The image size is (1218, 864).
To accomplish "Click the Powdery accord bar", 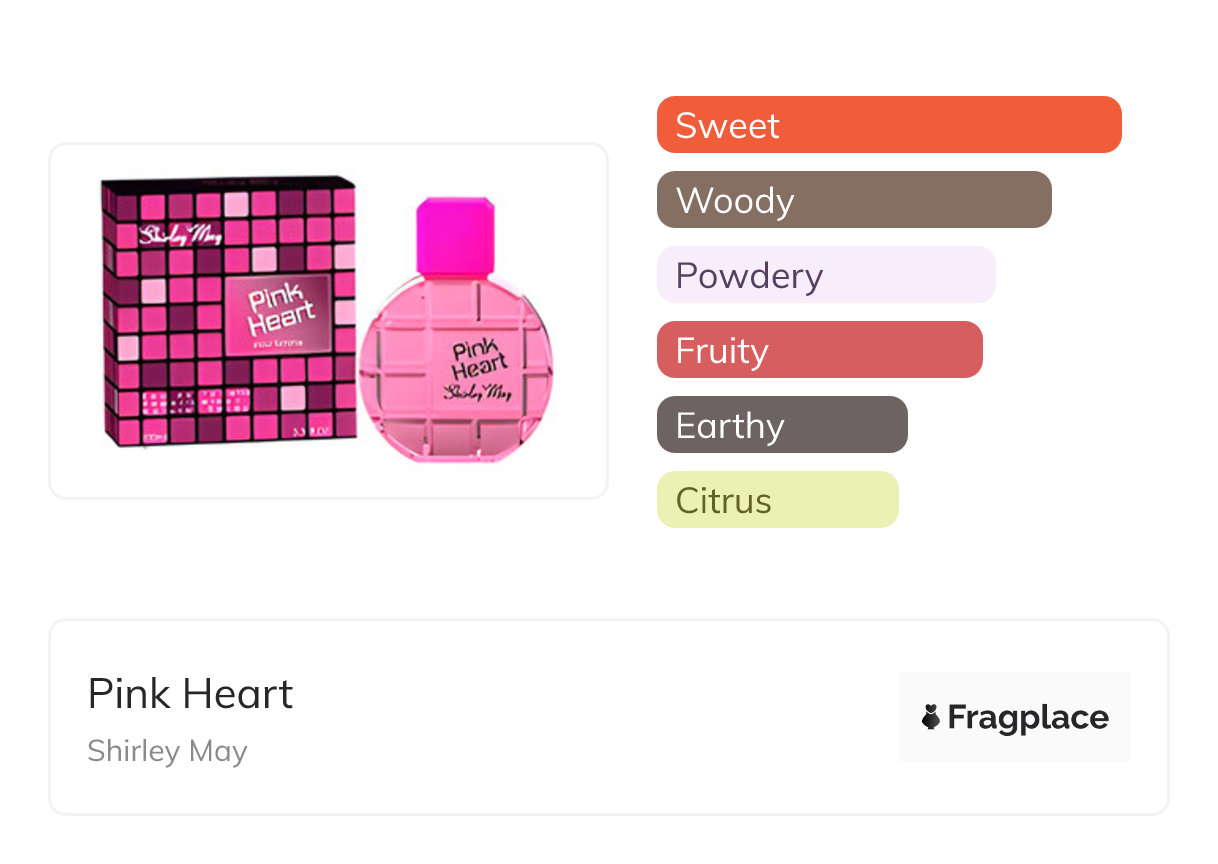I will (x=825, y=275).
